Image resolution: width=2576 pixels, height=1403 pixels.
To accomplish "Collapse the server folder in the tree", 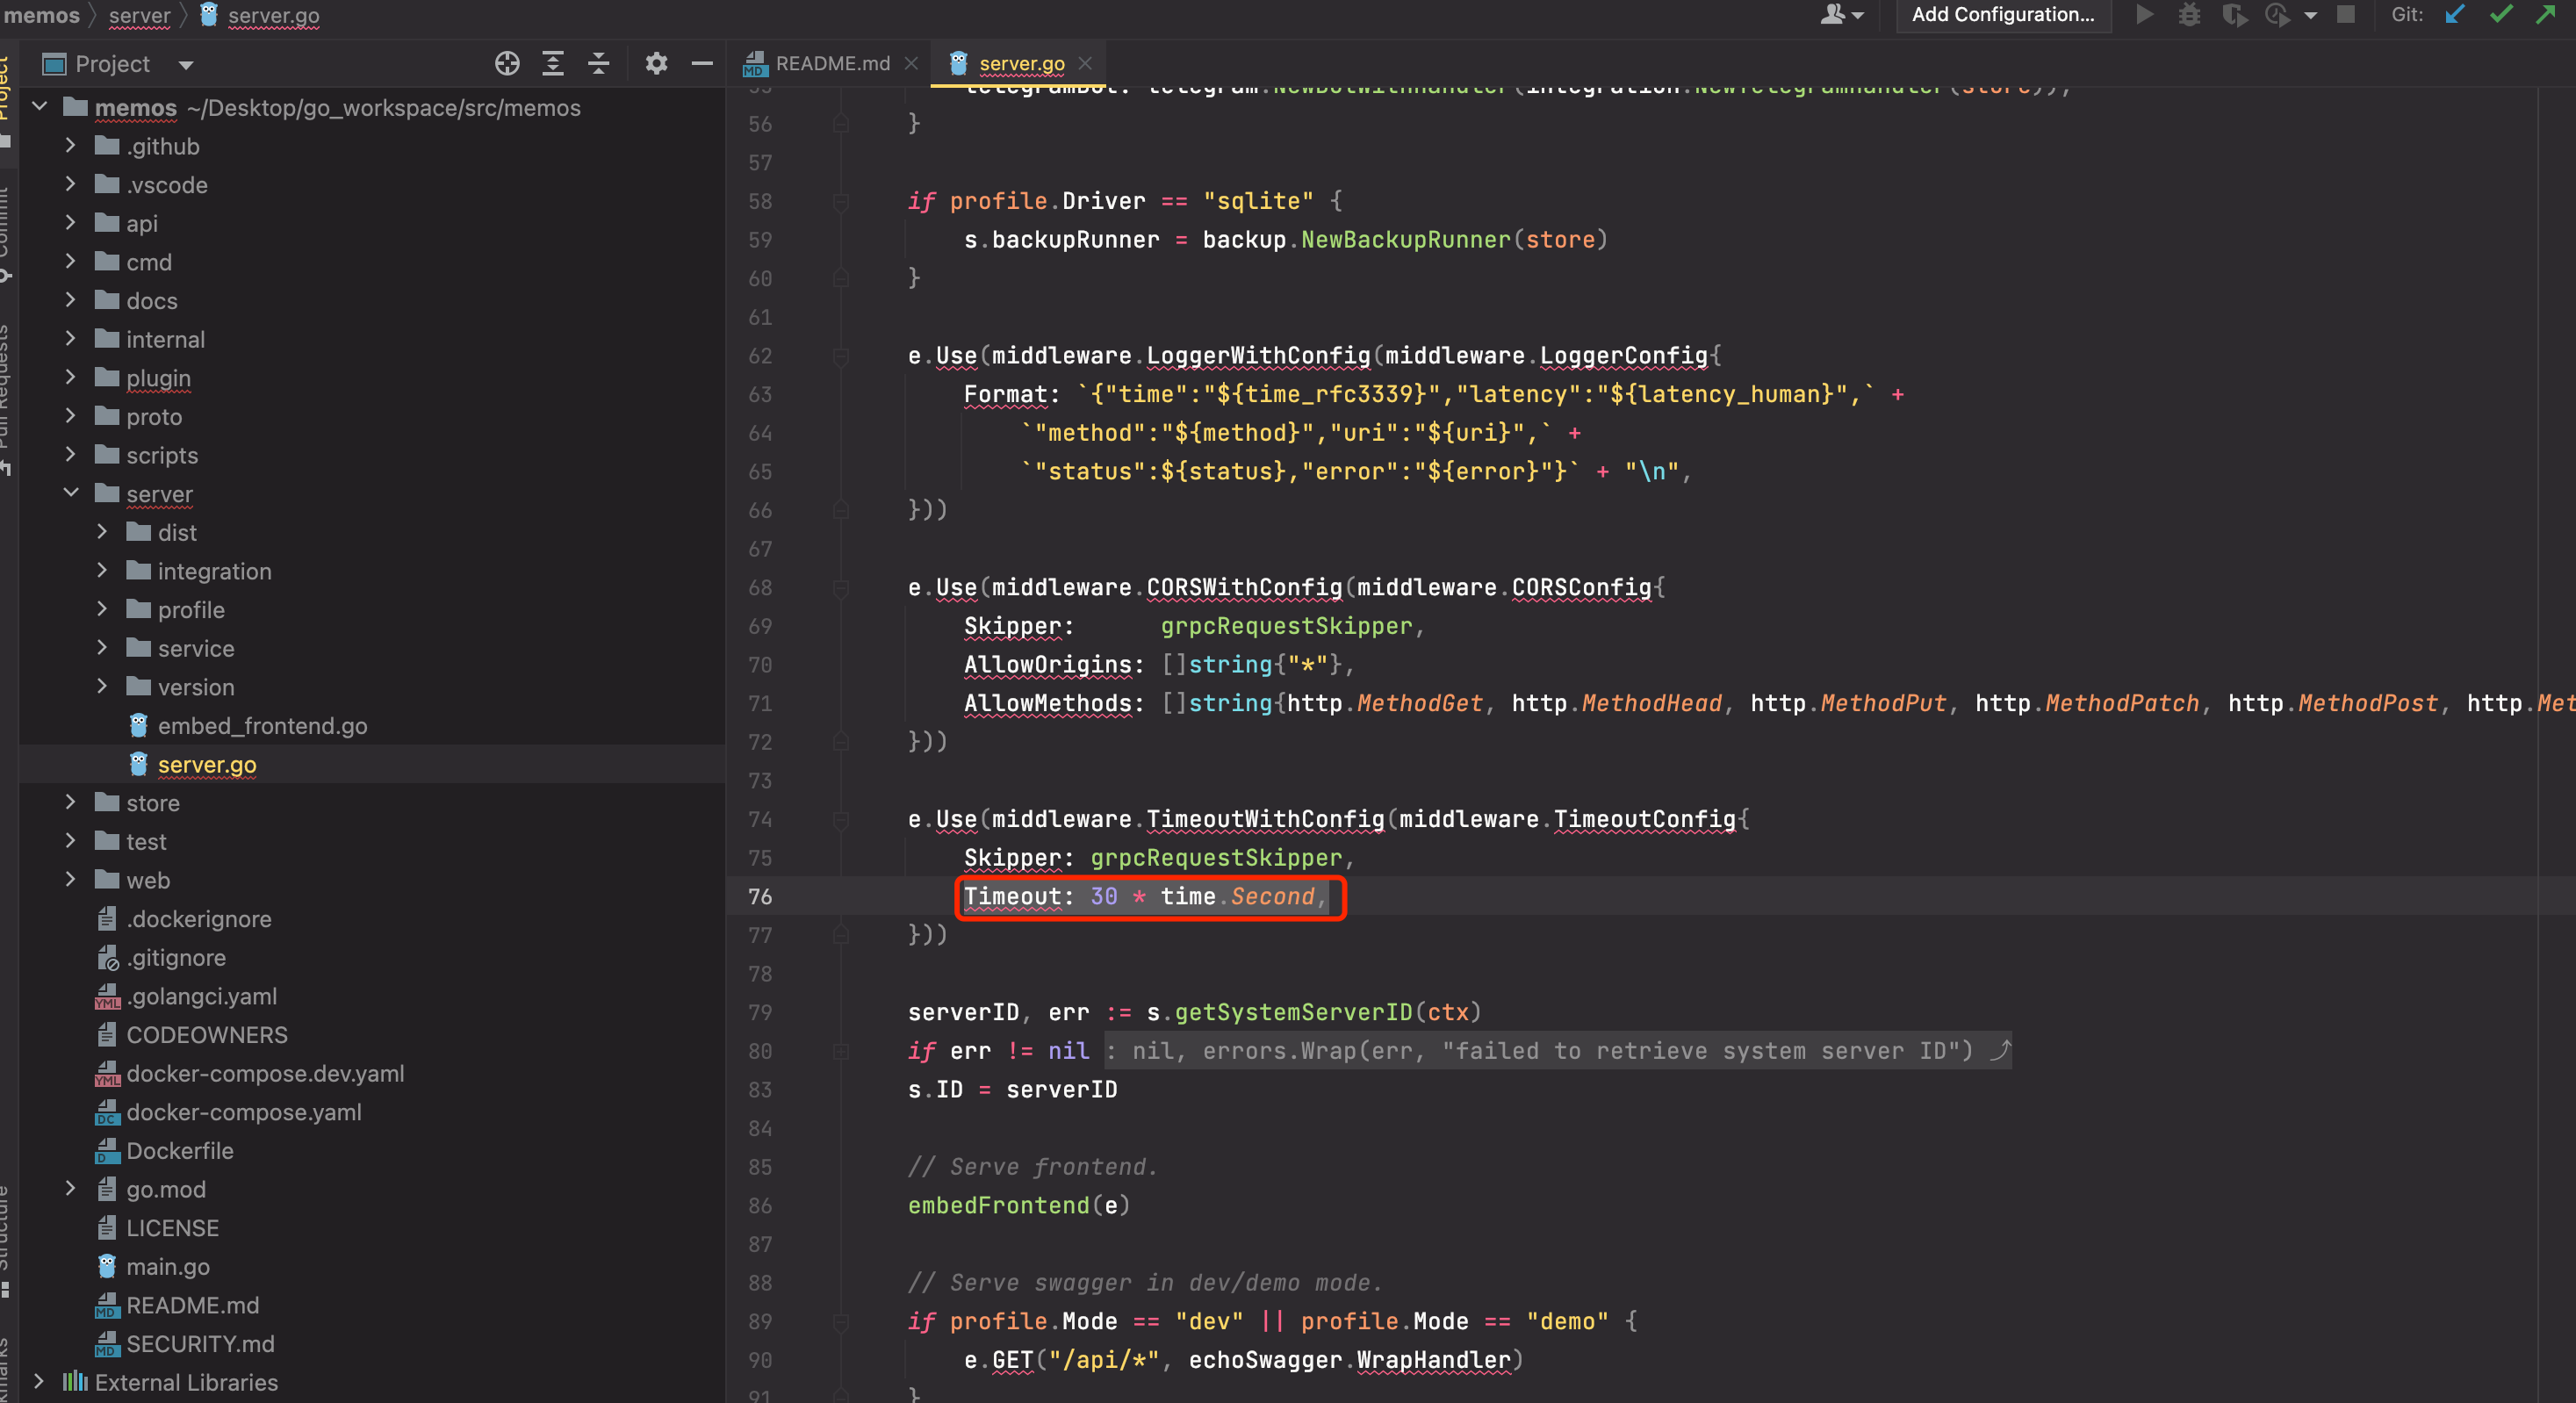I will point(70,493).
